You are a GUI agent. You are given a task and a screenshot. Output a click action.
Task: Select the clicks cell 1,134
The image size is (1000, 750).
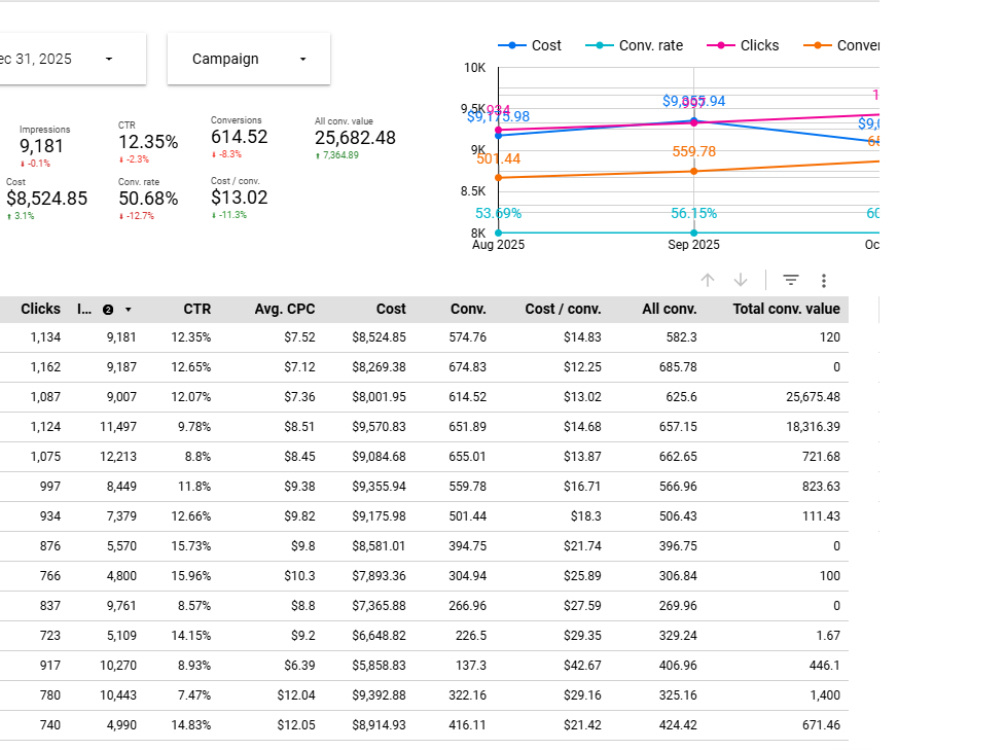point(45,337)
